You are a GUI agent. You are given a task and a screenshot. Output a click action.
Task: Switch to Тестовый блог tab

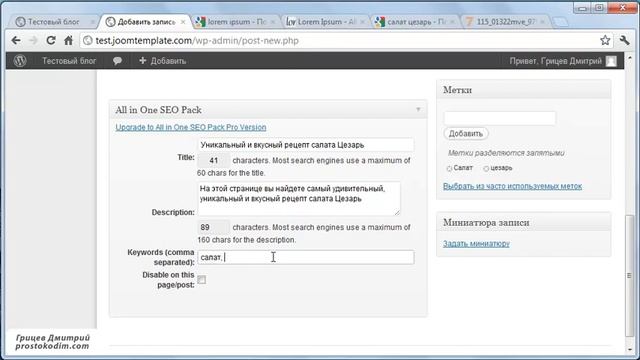tap(53, 22)
